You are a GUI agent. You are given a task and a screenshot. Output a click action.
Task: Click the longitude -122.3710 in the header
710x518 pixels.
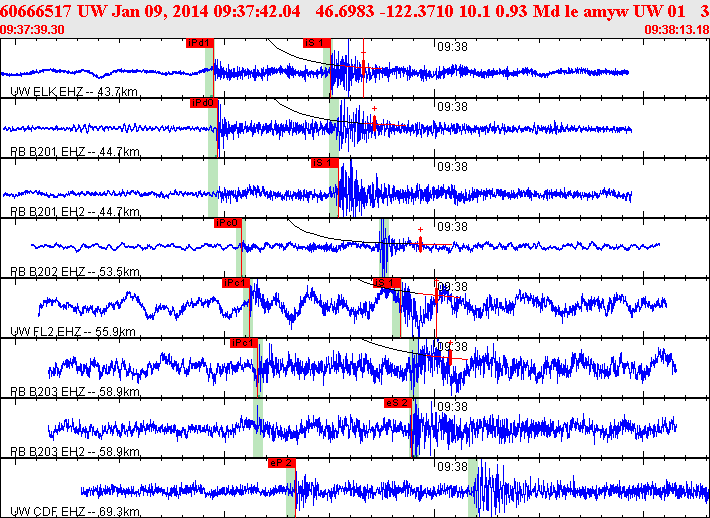[x=418, y=11]
